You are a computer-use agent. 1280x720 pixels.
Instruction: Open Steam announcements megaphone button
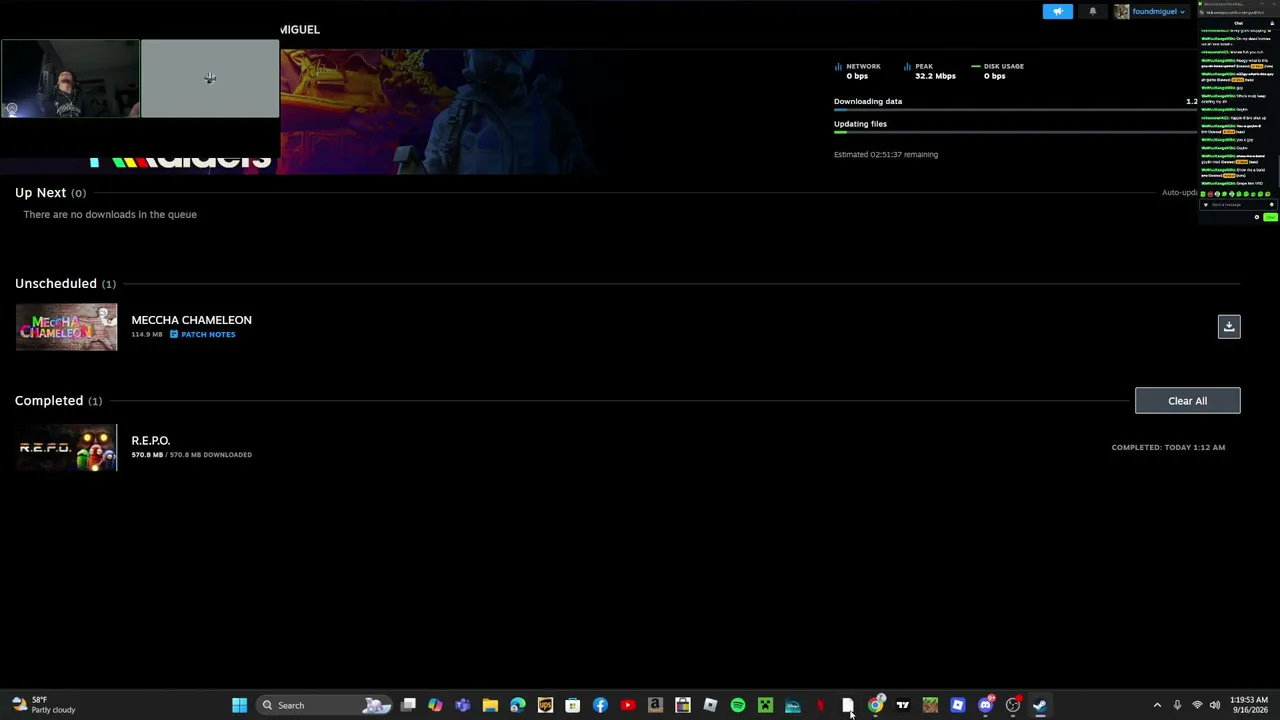(1057, 12)
